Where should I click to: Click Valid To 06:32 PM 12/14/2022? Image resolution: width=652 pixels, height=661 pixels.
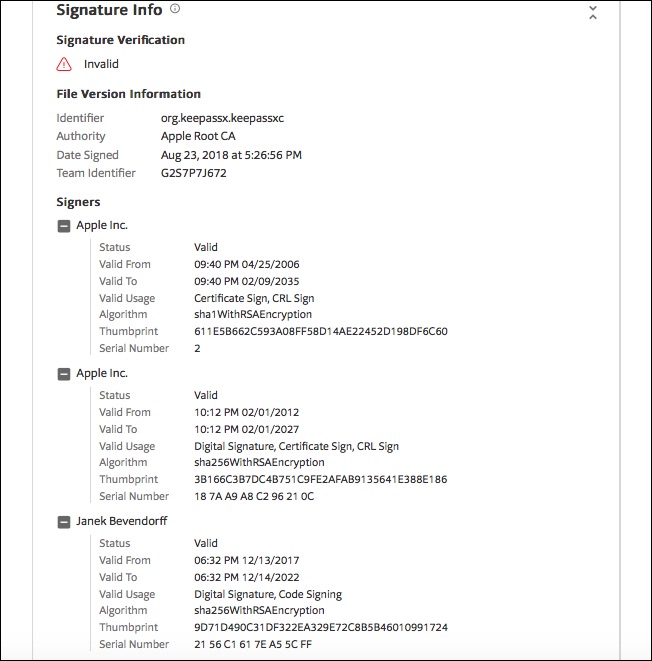coord(247,577)
